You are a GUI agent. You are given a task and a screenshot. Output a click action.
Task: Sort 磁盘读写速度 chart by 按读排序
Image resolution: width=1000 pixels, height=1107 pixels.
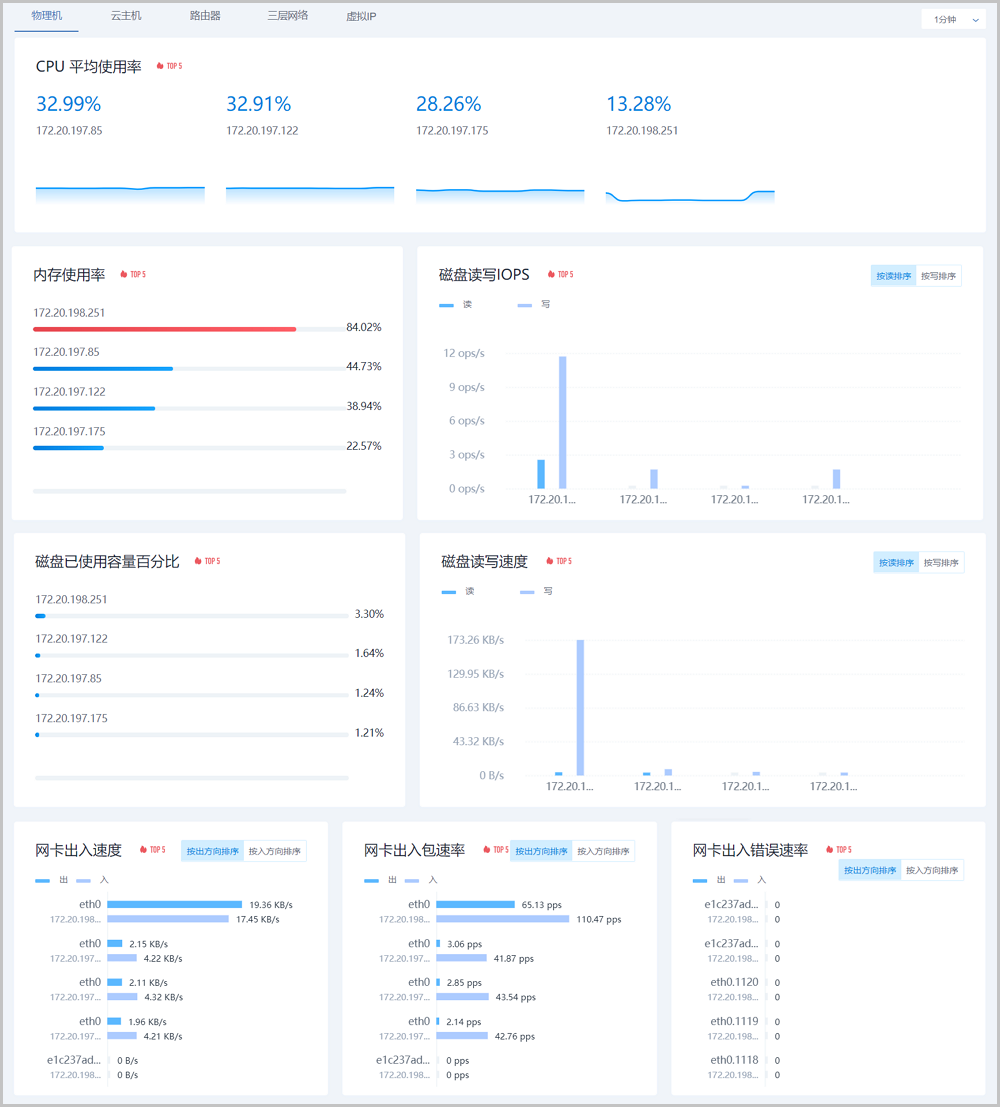(895, 563)
